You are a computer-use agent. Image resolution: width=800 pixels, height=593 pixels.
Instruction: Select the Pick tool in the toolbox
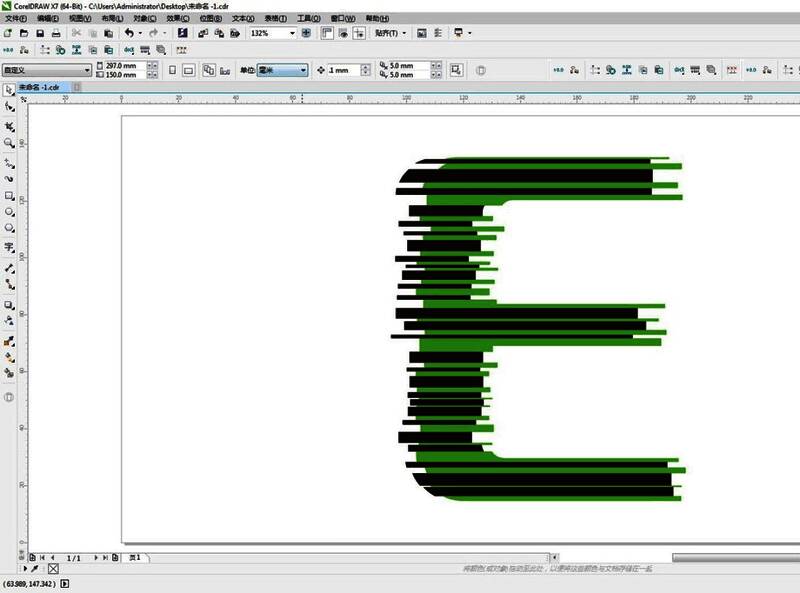click(9, 90)
